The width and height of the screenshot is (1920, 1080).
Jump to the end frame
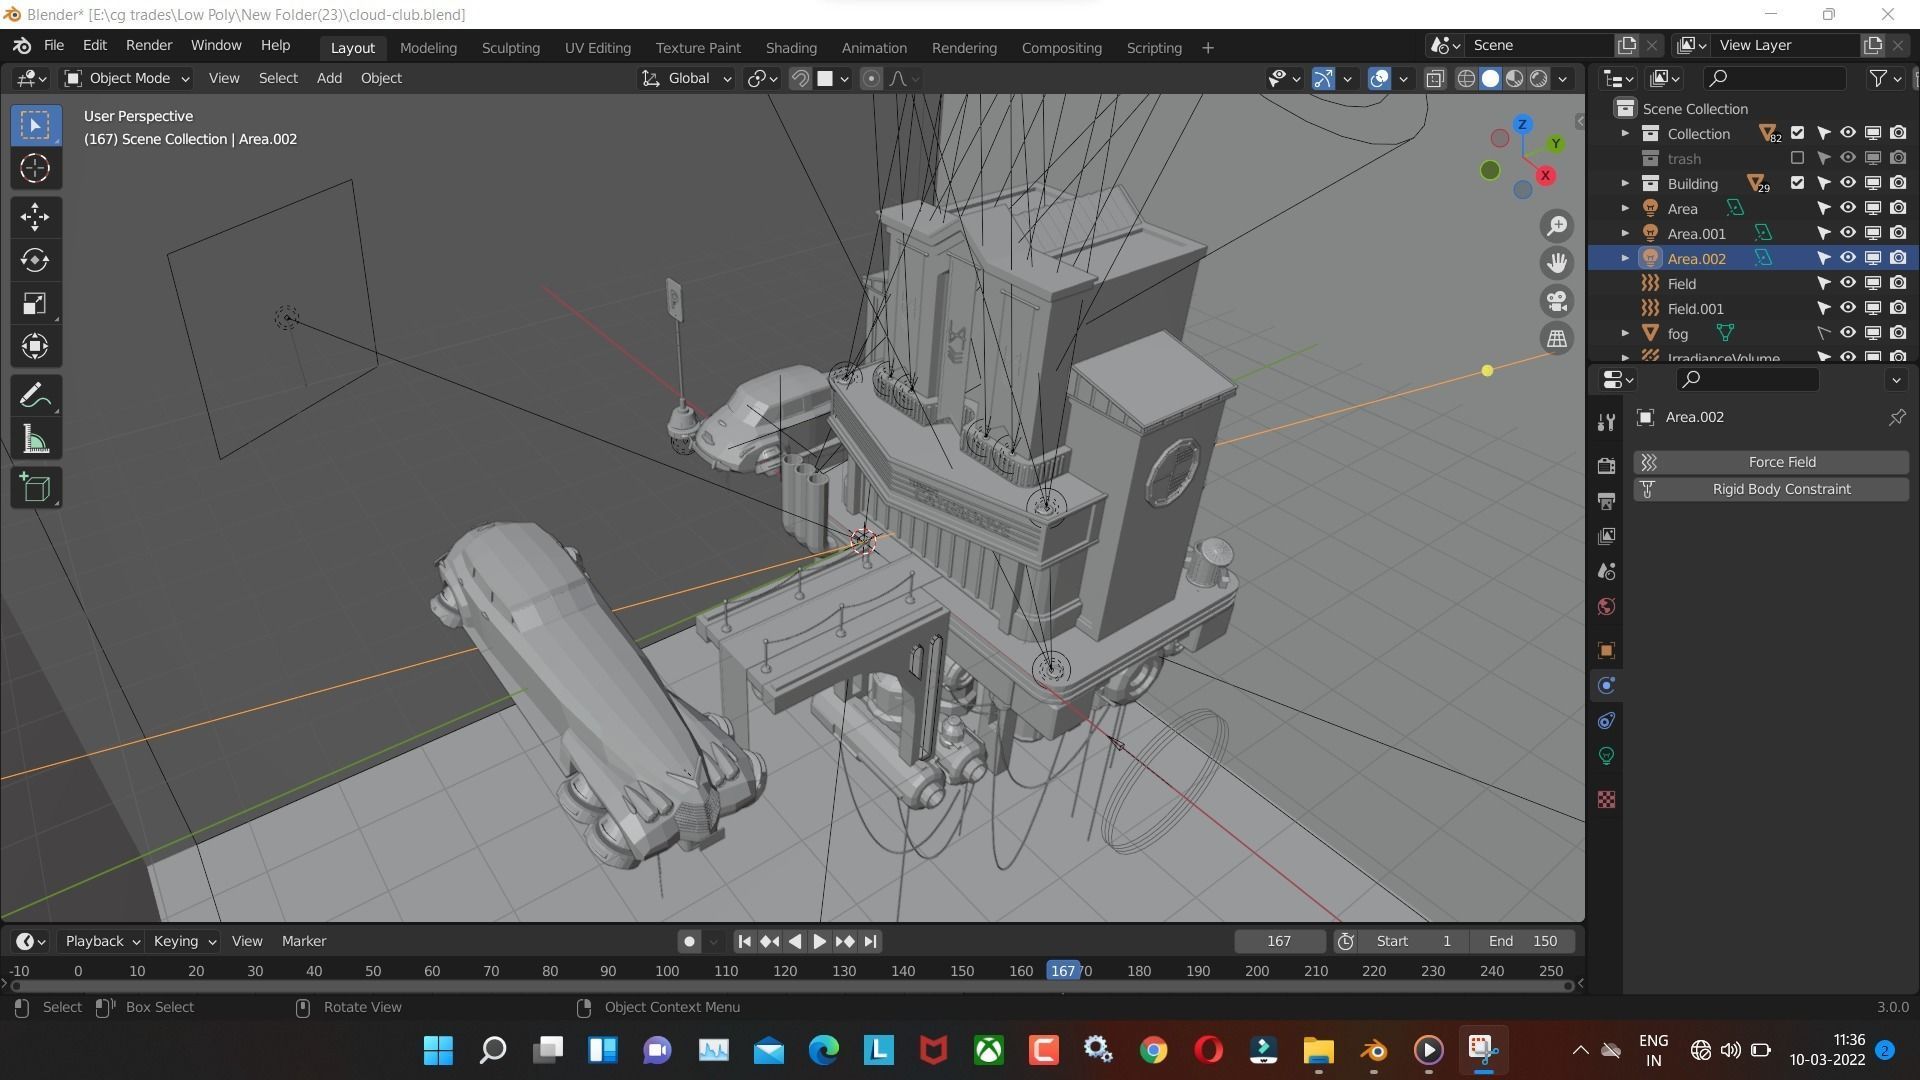click(x=870, y=942)
